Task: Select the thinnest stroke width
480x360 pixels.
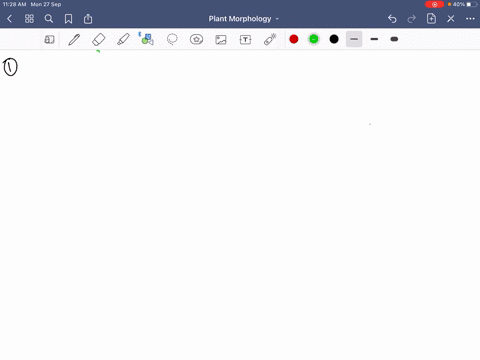Action: pos(354,39)
